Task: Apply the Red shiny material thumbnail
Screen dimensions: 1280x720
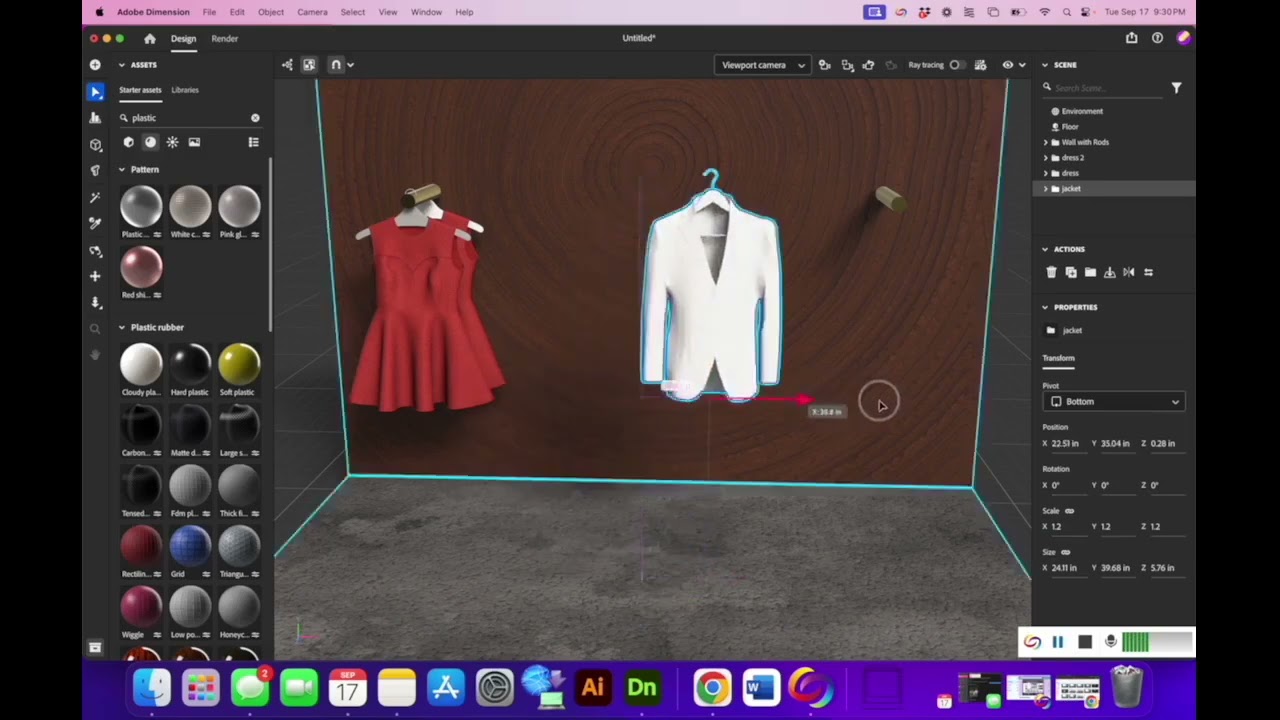Action: pos(141,266)
